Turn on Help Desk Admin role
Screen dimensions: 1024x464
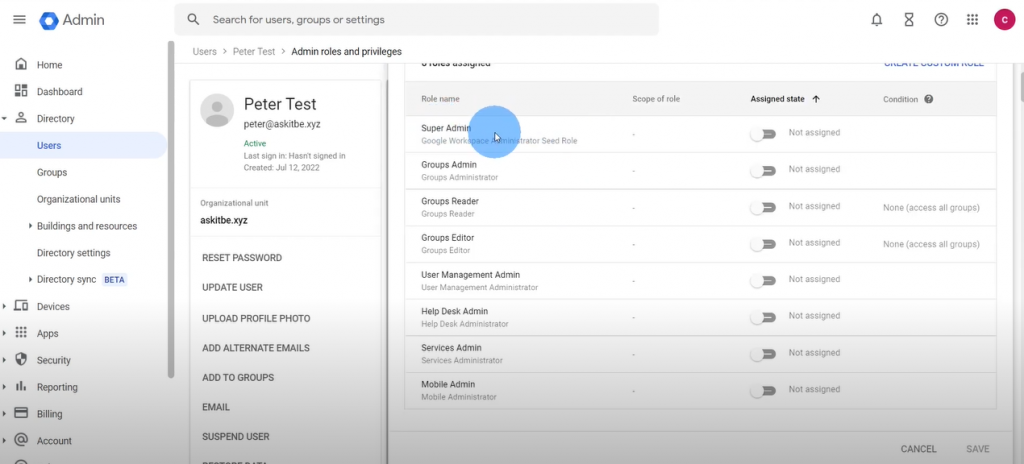click(x=764, y=317)
